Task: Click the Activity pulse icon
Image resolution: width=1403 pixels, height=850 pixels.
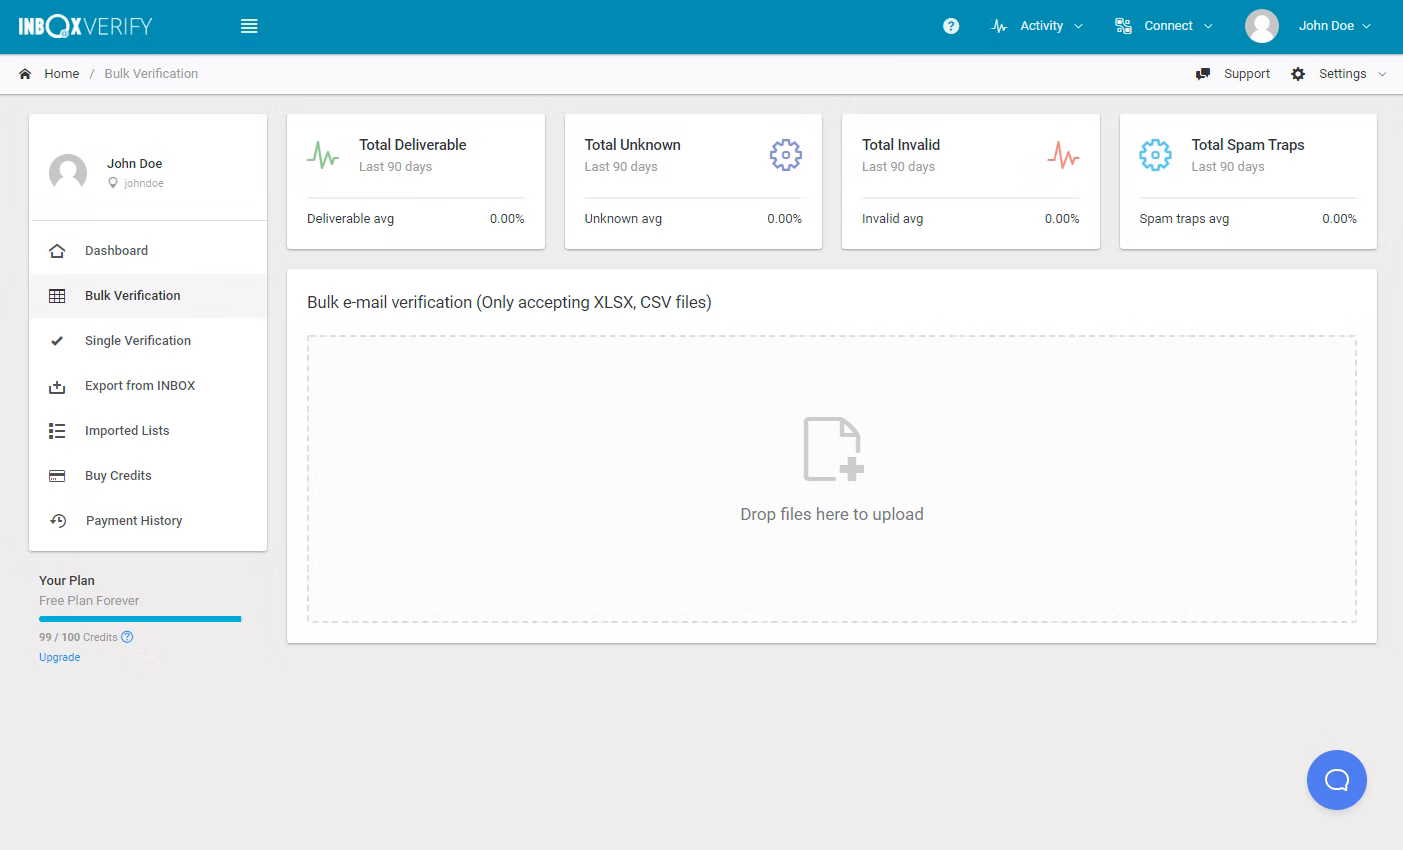Action: tap(999, 26)
